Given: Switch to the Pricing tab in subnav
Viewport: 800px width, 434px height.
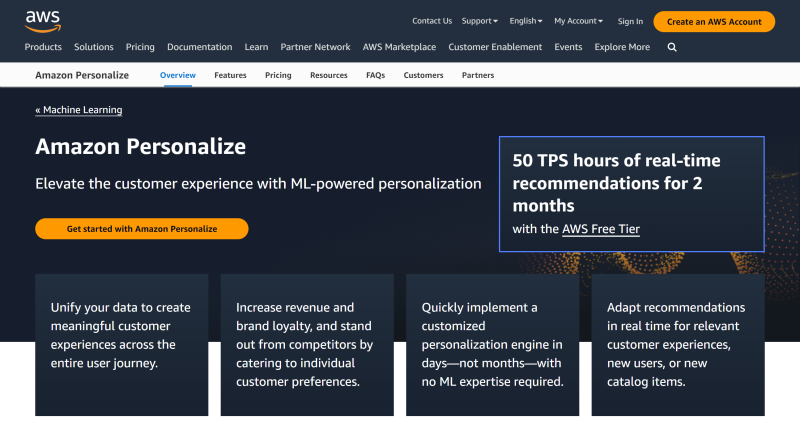Looking at the screenshot, I should [x=278, y=75].
